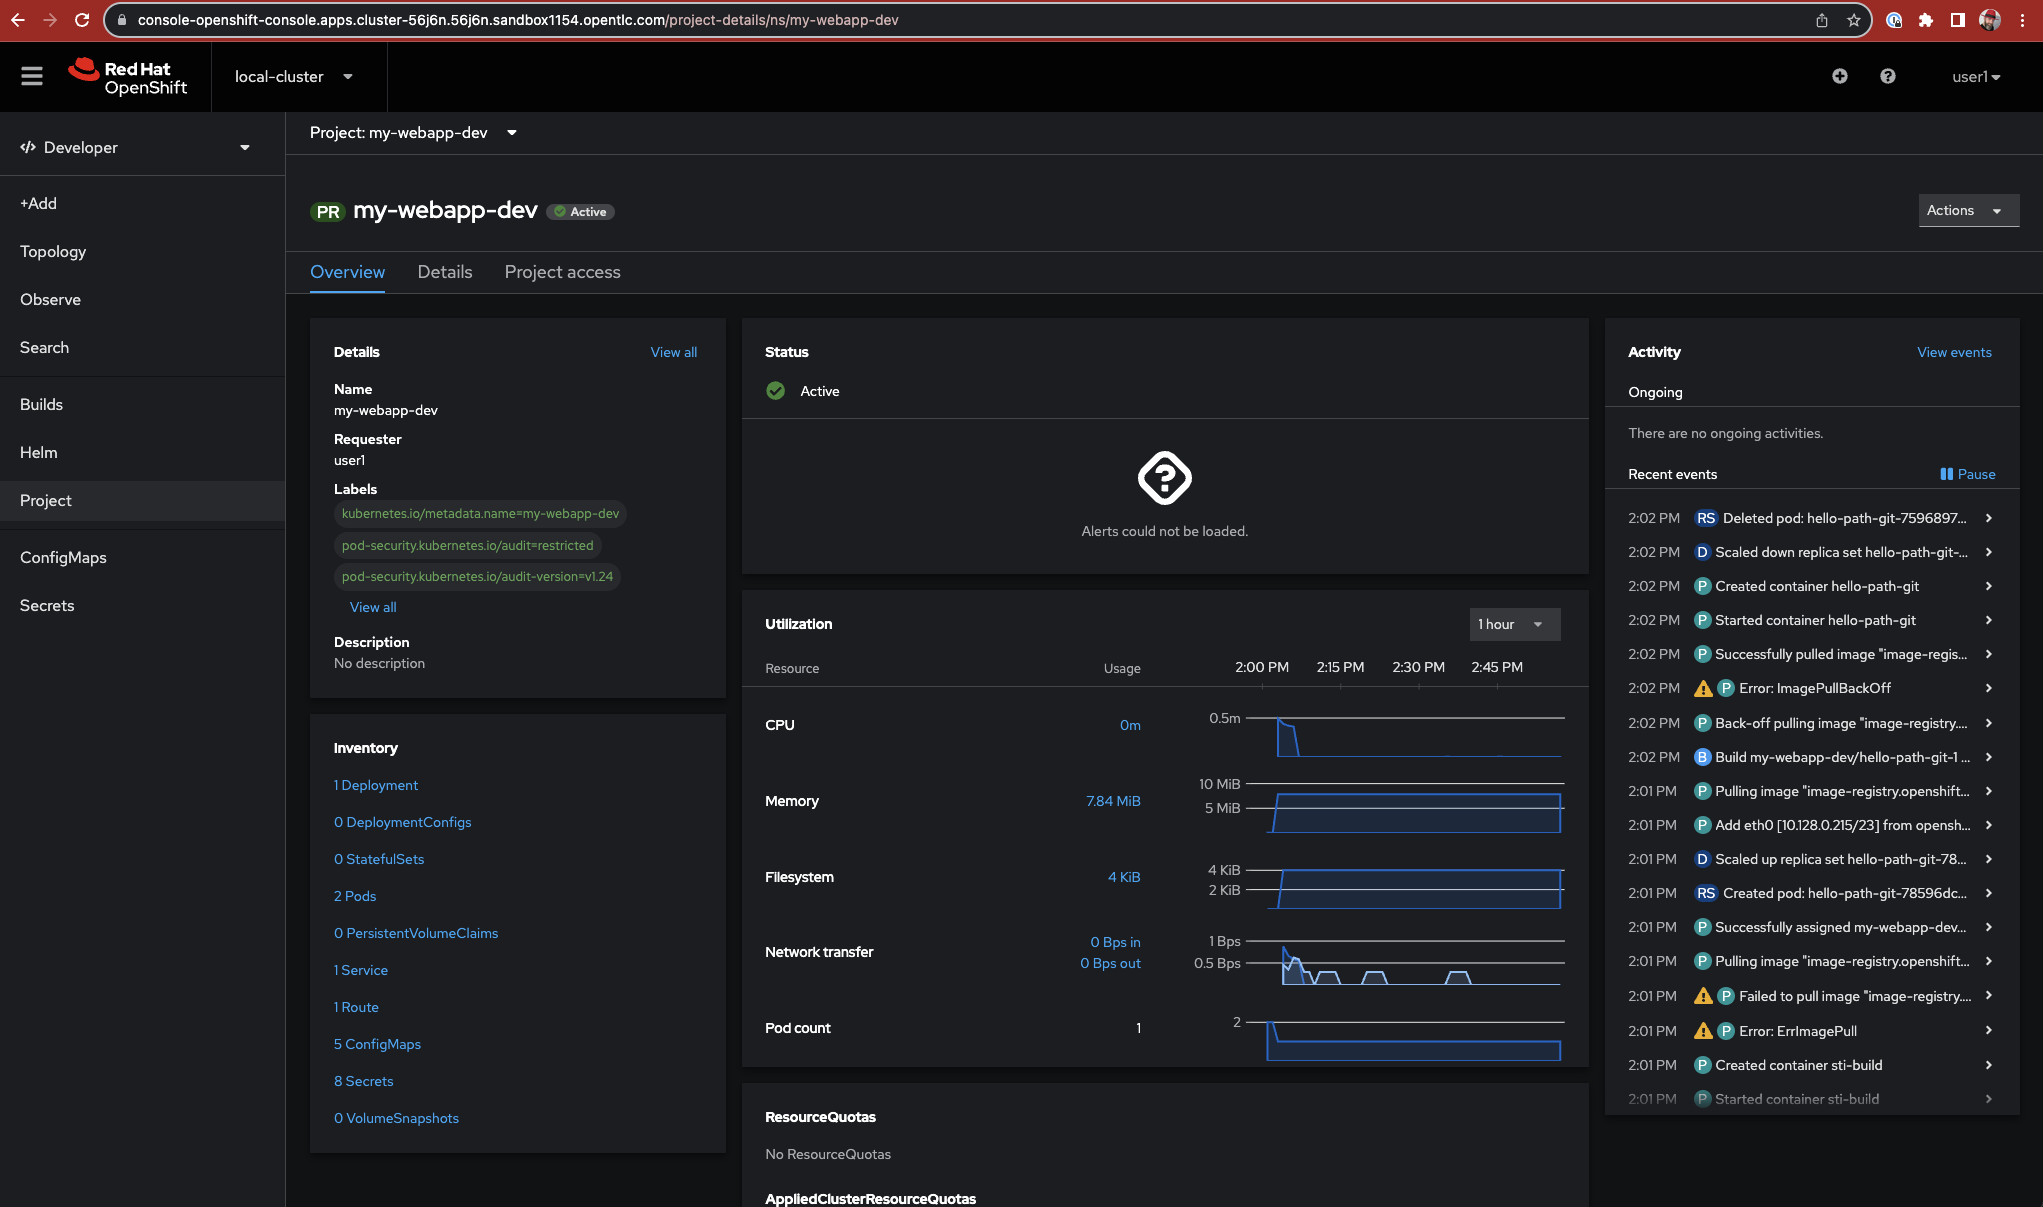Open the user1 account menu
The width and height of the screenshot is (2043, 1207).
point(1975,76)
